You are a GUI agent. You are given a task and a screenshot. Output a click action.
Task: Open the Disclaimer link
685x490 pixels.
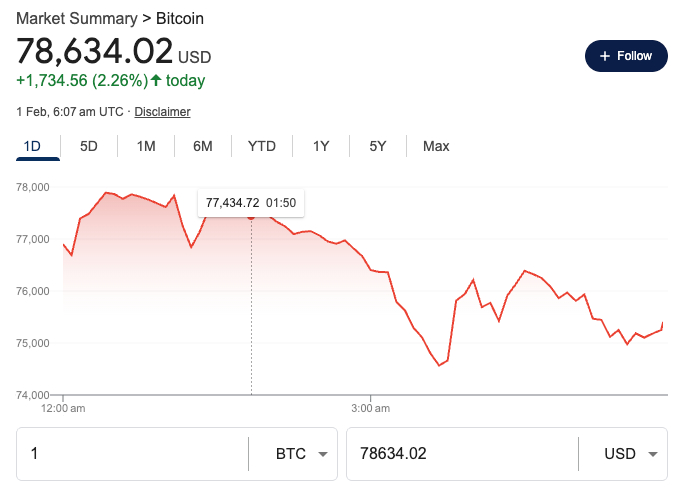(162, 112)
